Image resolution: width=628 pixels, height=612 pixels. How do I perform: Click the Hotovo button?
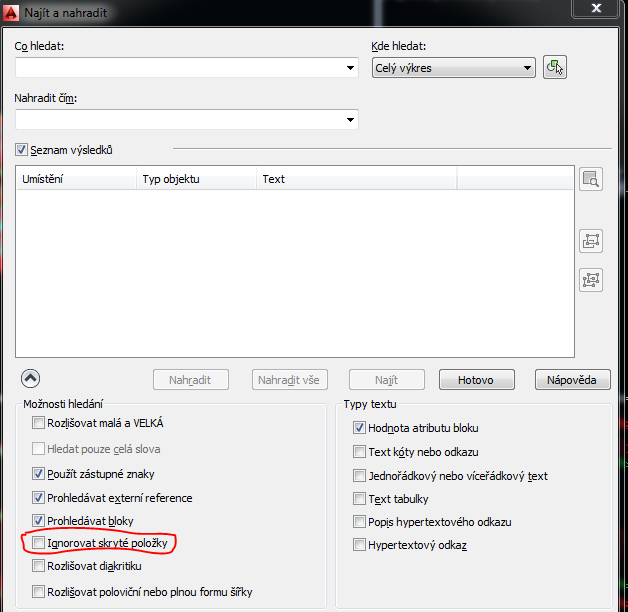pos(477,380)
